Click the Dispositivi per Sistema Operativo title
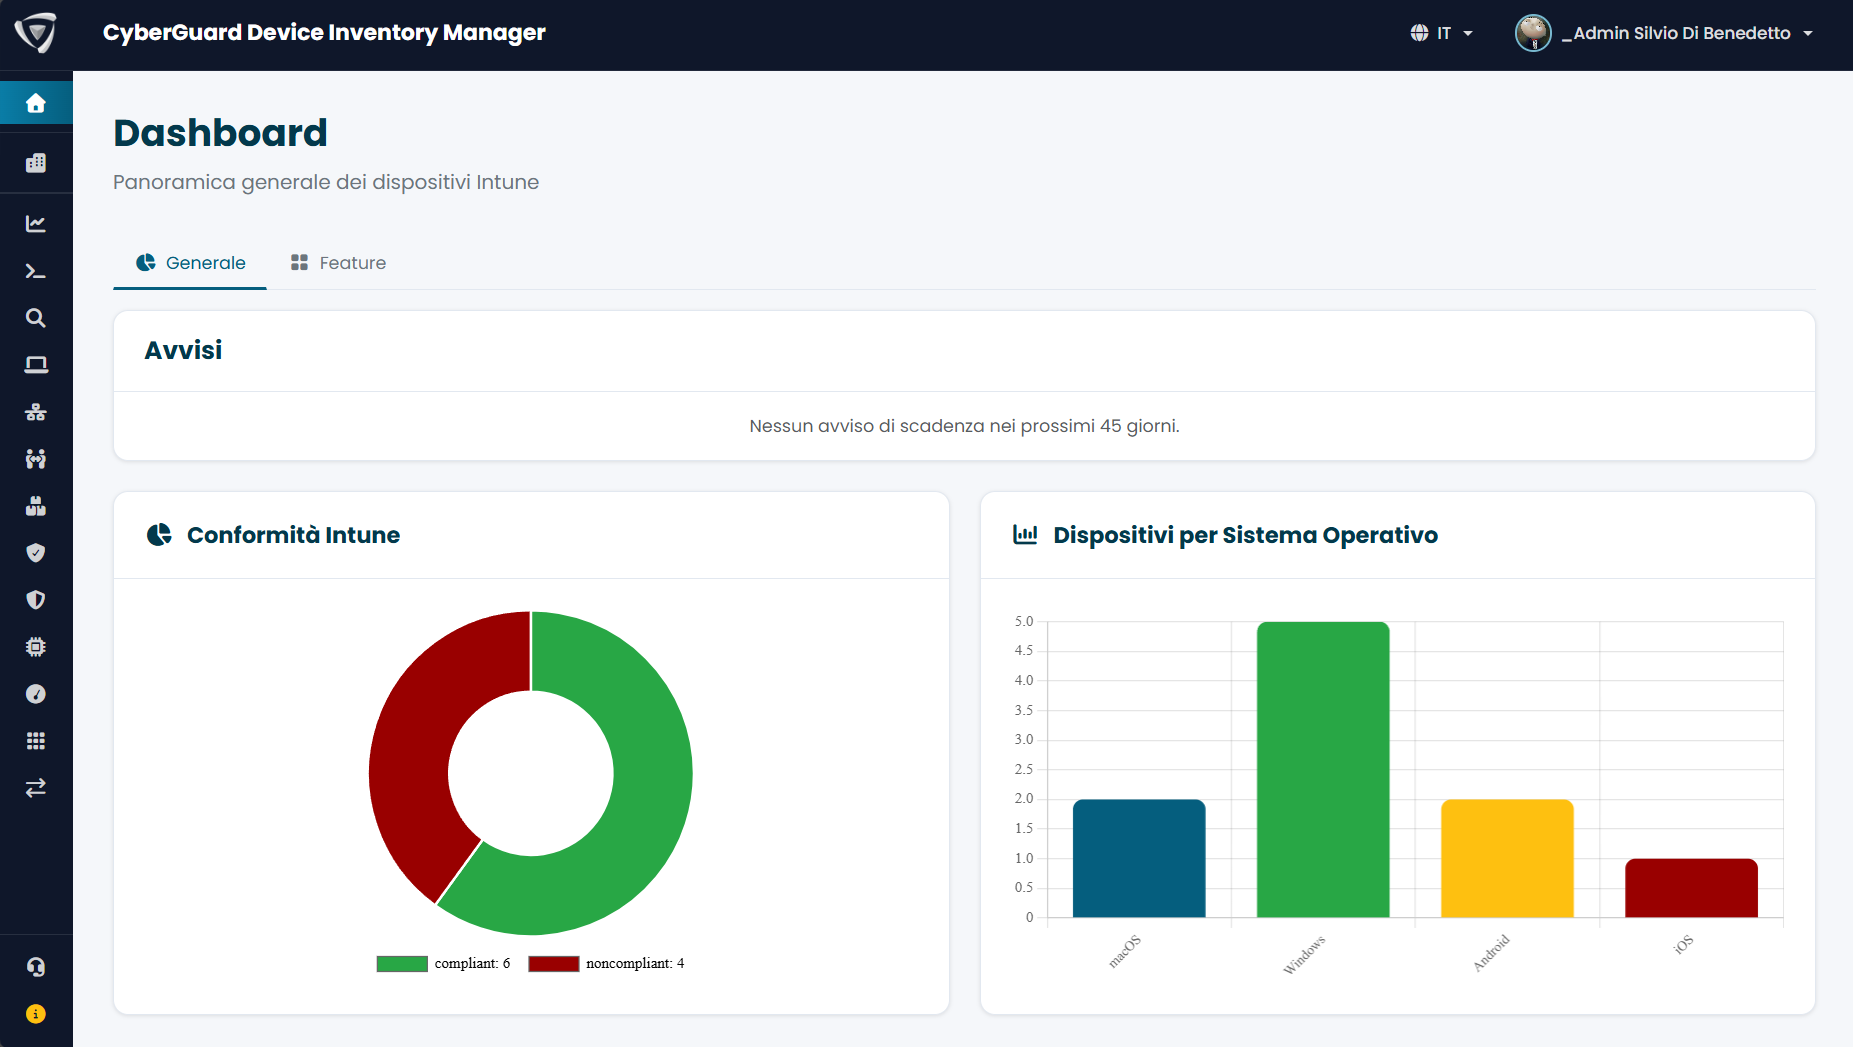 1245,535
